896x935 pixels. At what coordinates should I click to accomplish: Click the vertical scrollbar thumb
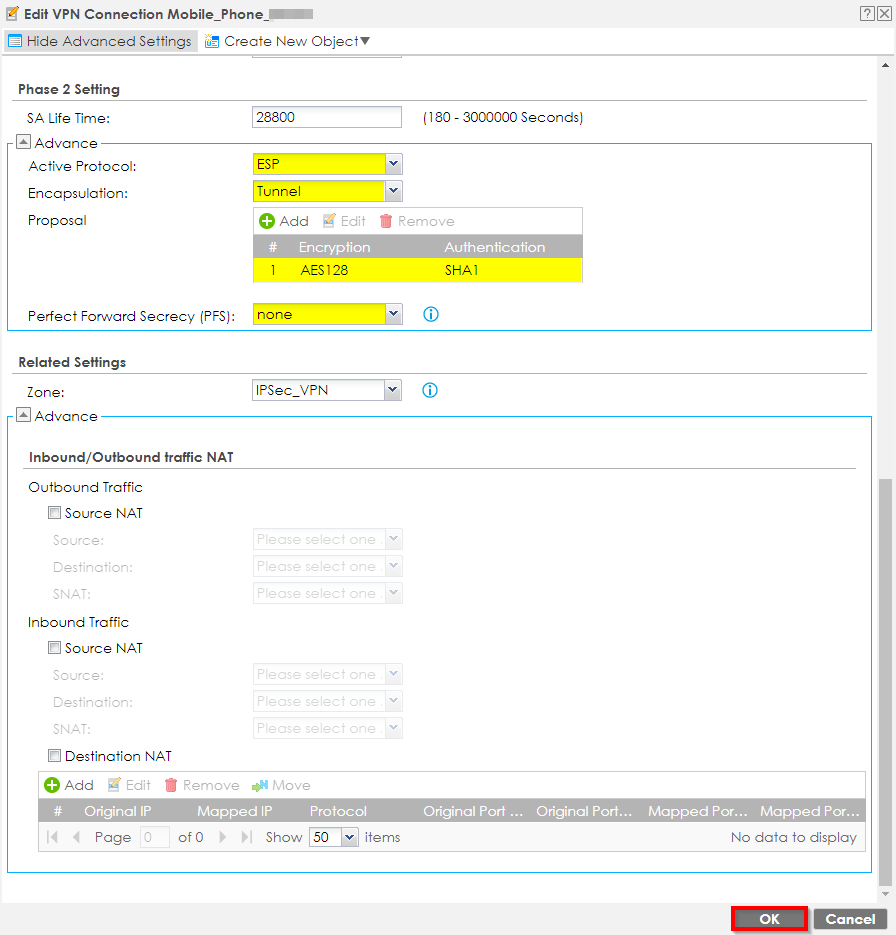pyautogui.click(x=883, y=680)
